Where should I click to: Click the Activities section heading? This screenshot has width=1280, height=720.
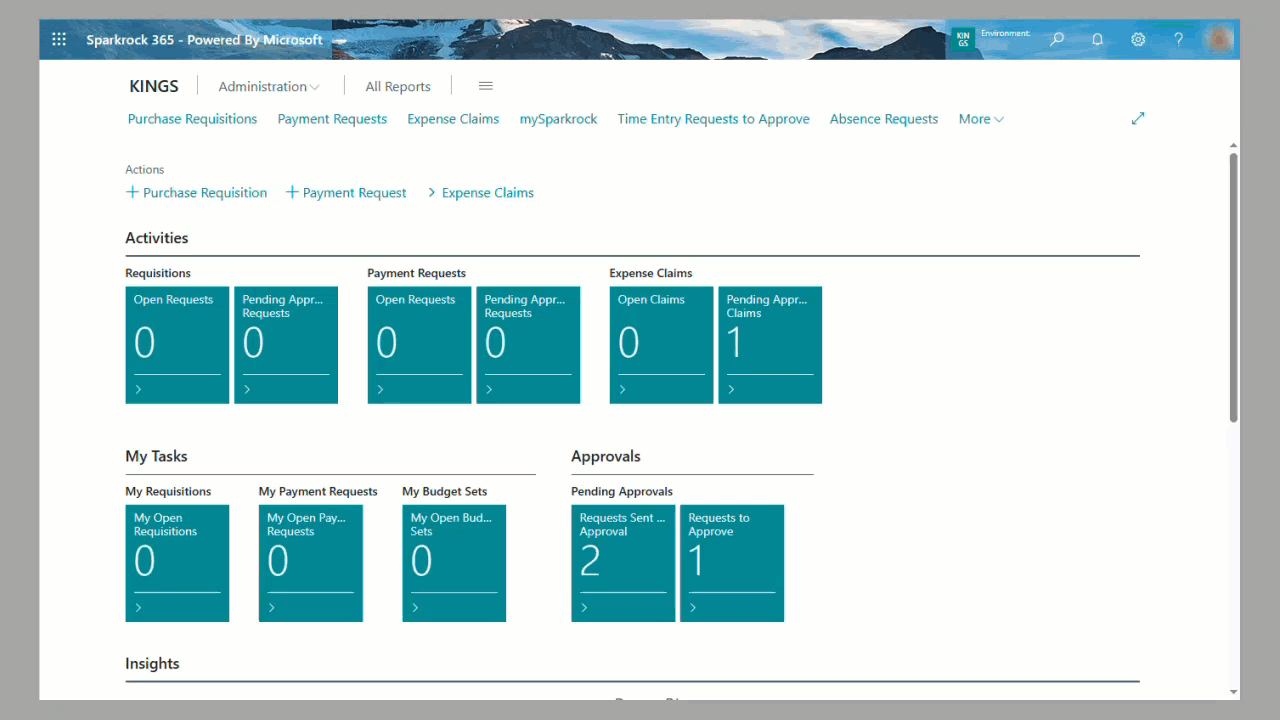pos(157,238)
